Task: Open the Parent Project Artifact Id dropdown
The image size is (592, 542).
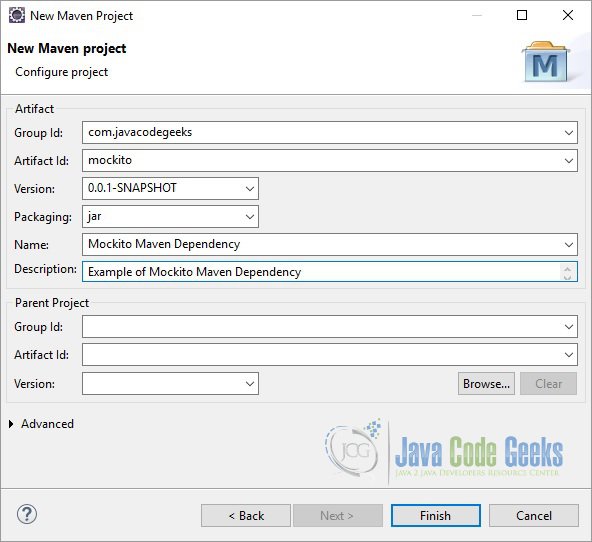Action: click(569, 354)
